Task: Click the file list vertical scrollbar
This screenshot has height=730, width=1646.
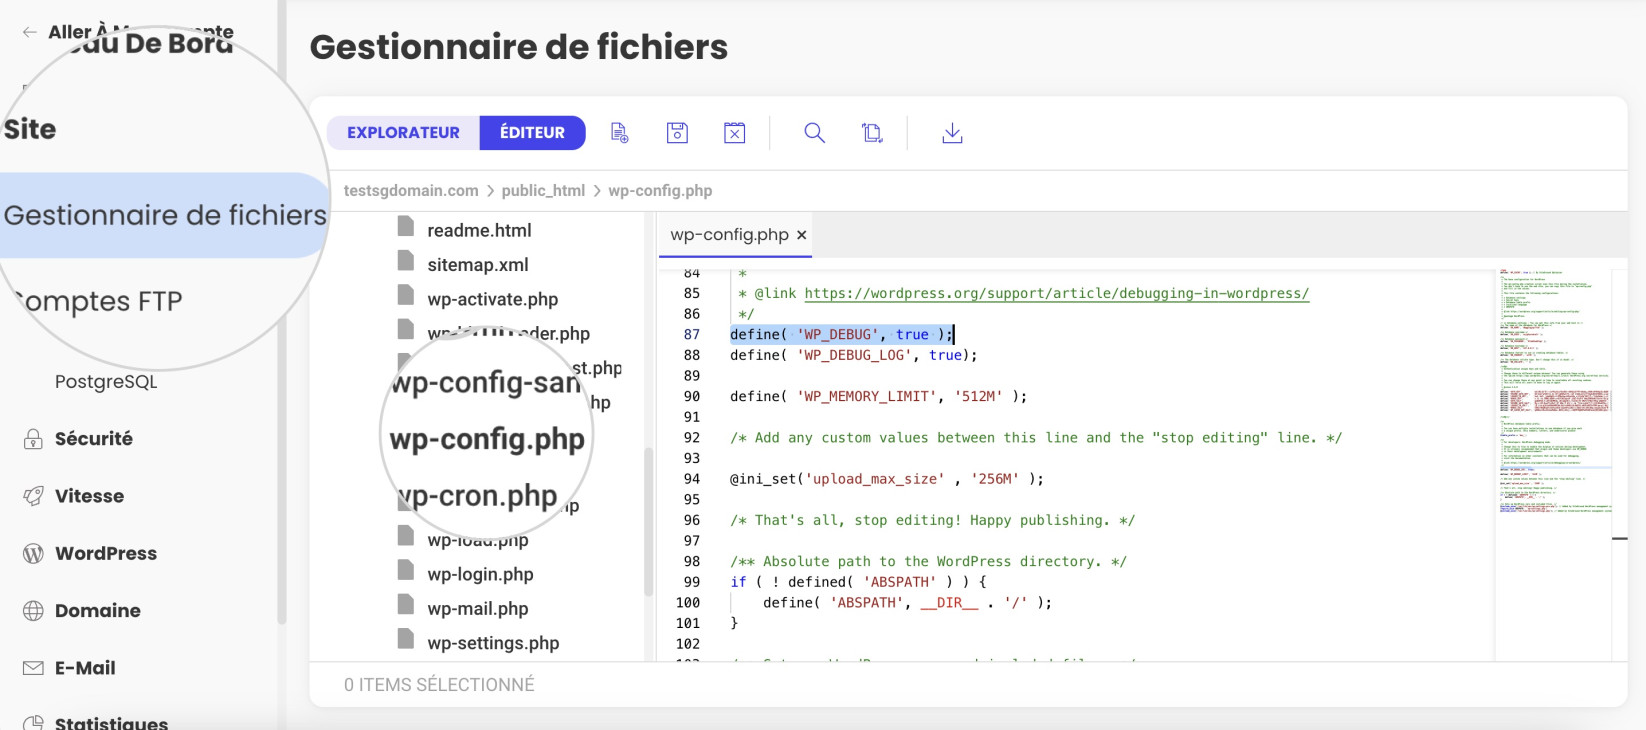Action: (648, 521)
